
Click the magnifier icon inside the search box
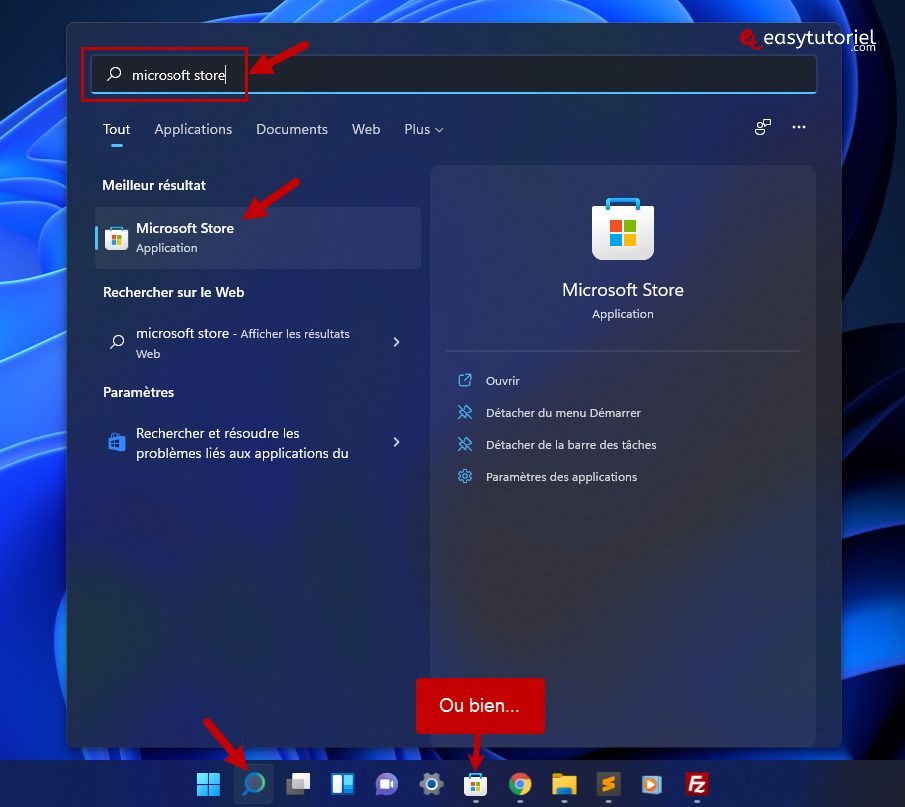[x=114, y=74]
